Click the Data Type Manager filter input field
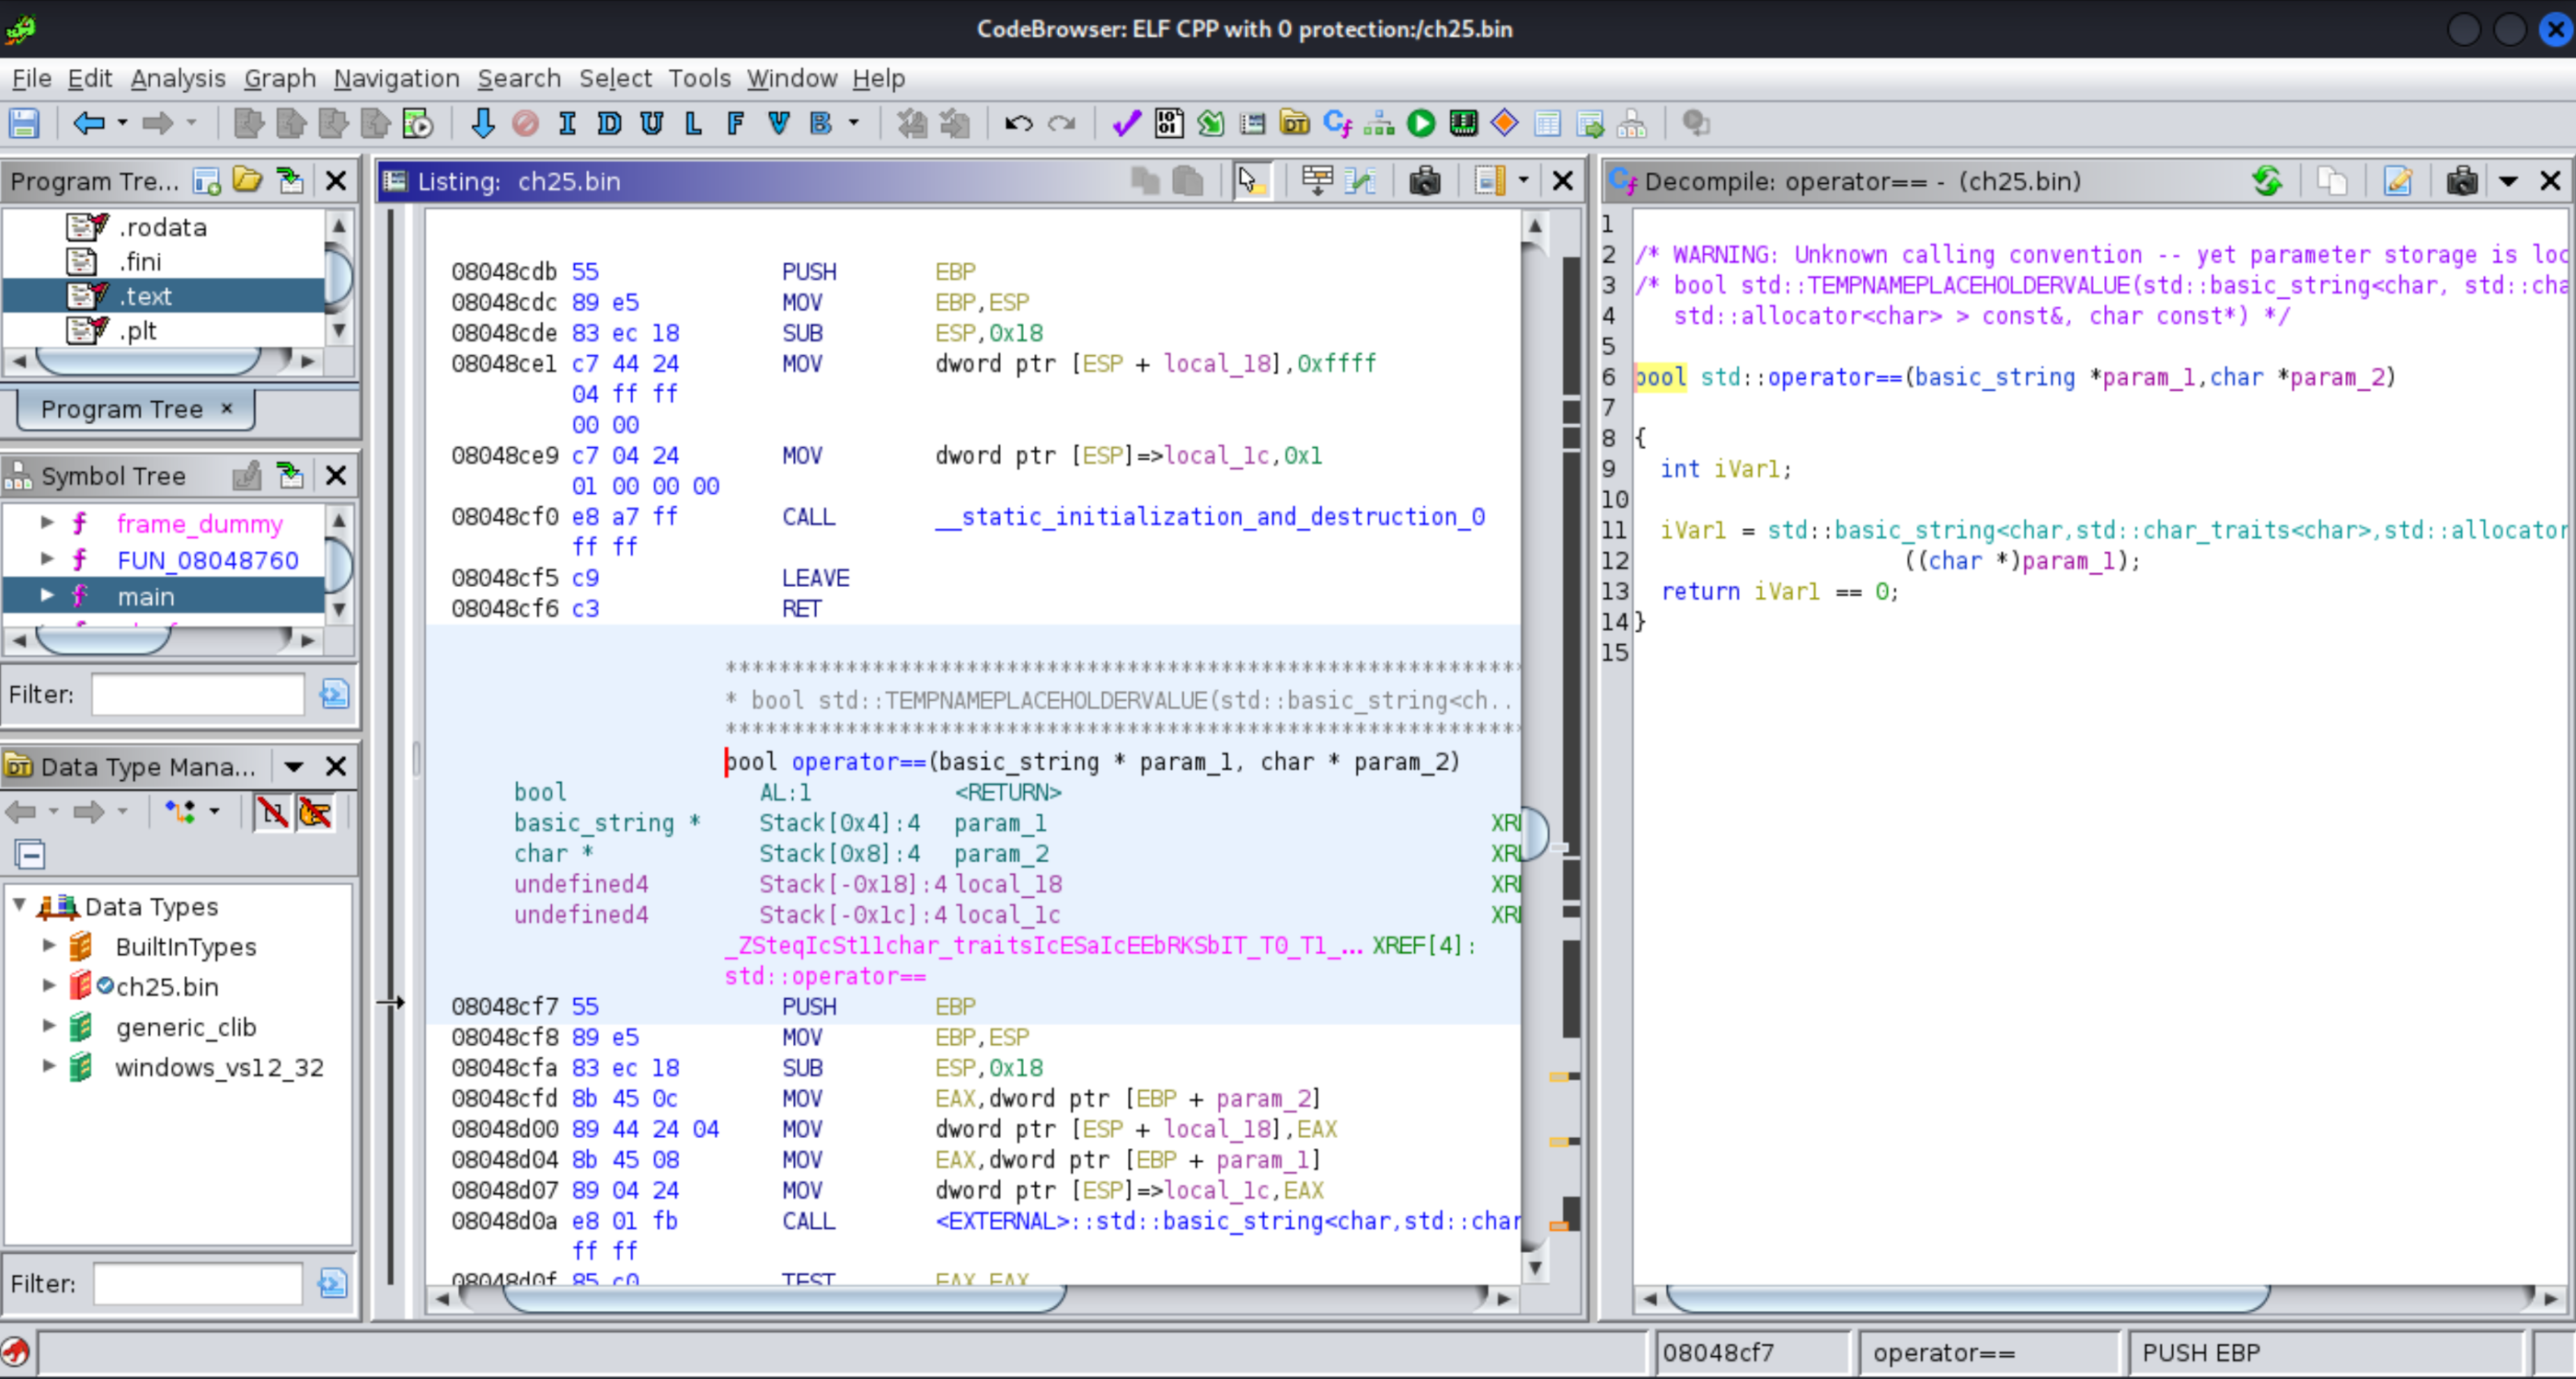 click(x=198, y=1283)
